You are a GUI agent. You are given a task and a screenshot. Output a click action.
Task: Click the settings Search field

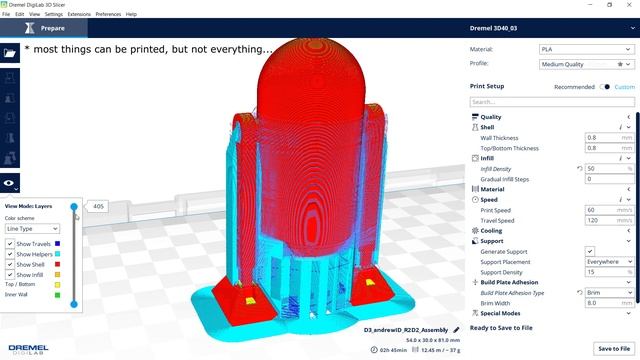(x=552, y=102)
